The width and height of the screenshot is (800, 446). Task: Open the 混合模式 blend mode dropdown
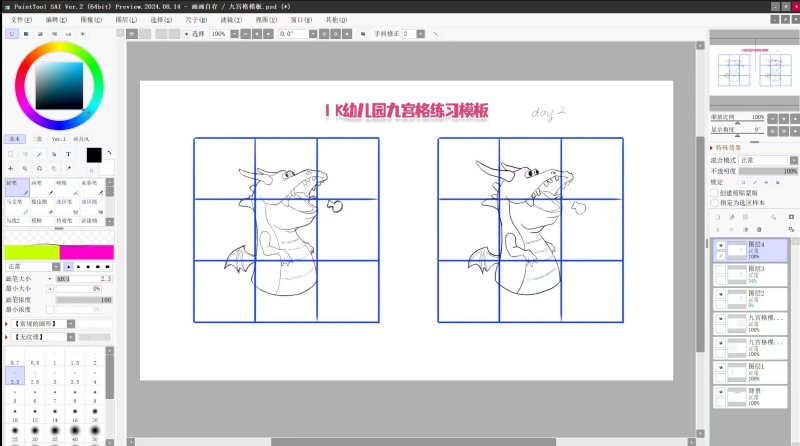pyautogui.click(x=766, y=160)
